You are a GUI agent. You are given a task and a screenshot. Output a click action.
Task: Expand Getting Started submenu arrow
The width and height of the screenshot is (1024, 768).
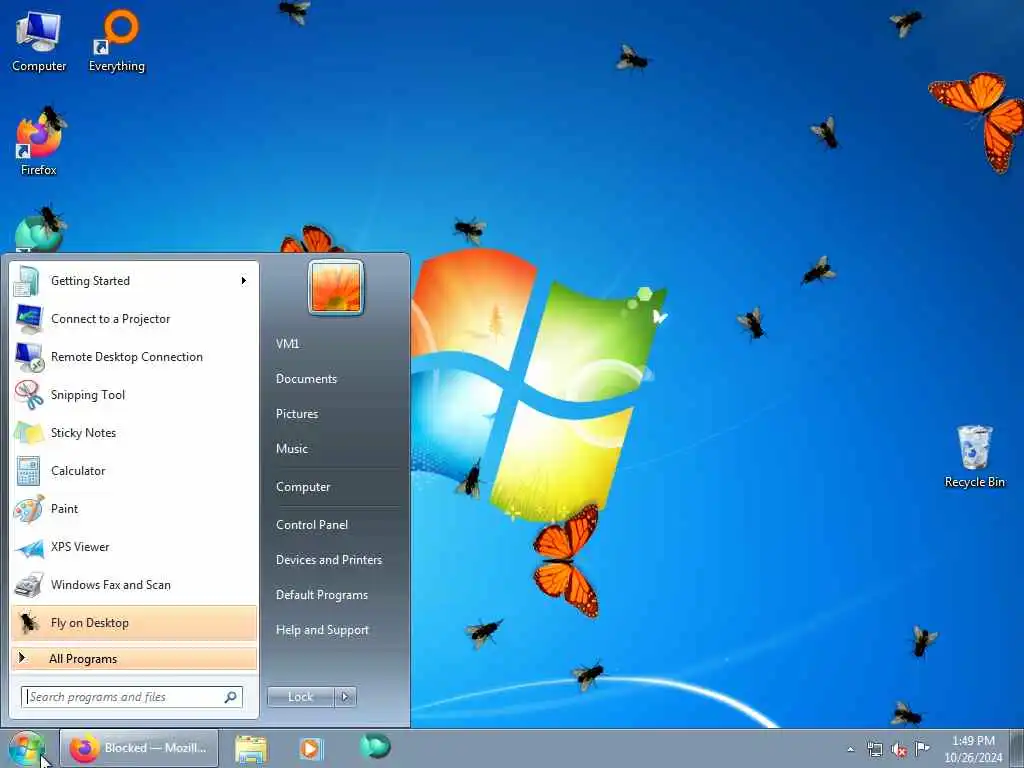244,281
